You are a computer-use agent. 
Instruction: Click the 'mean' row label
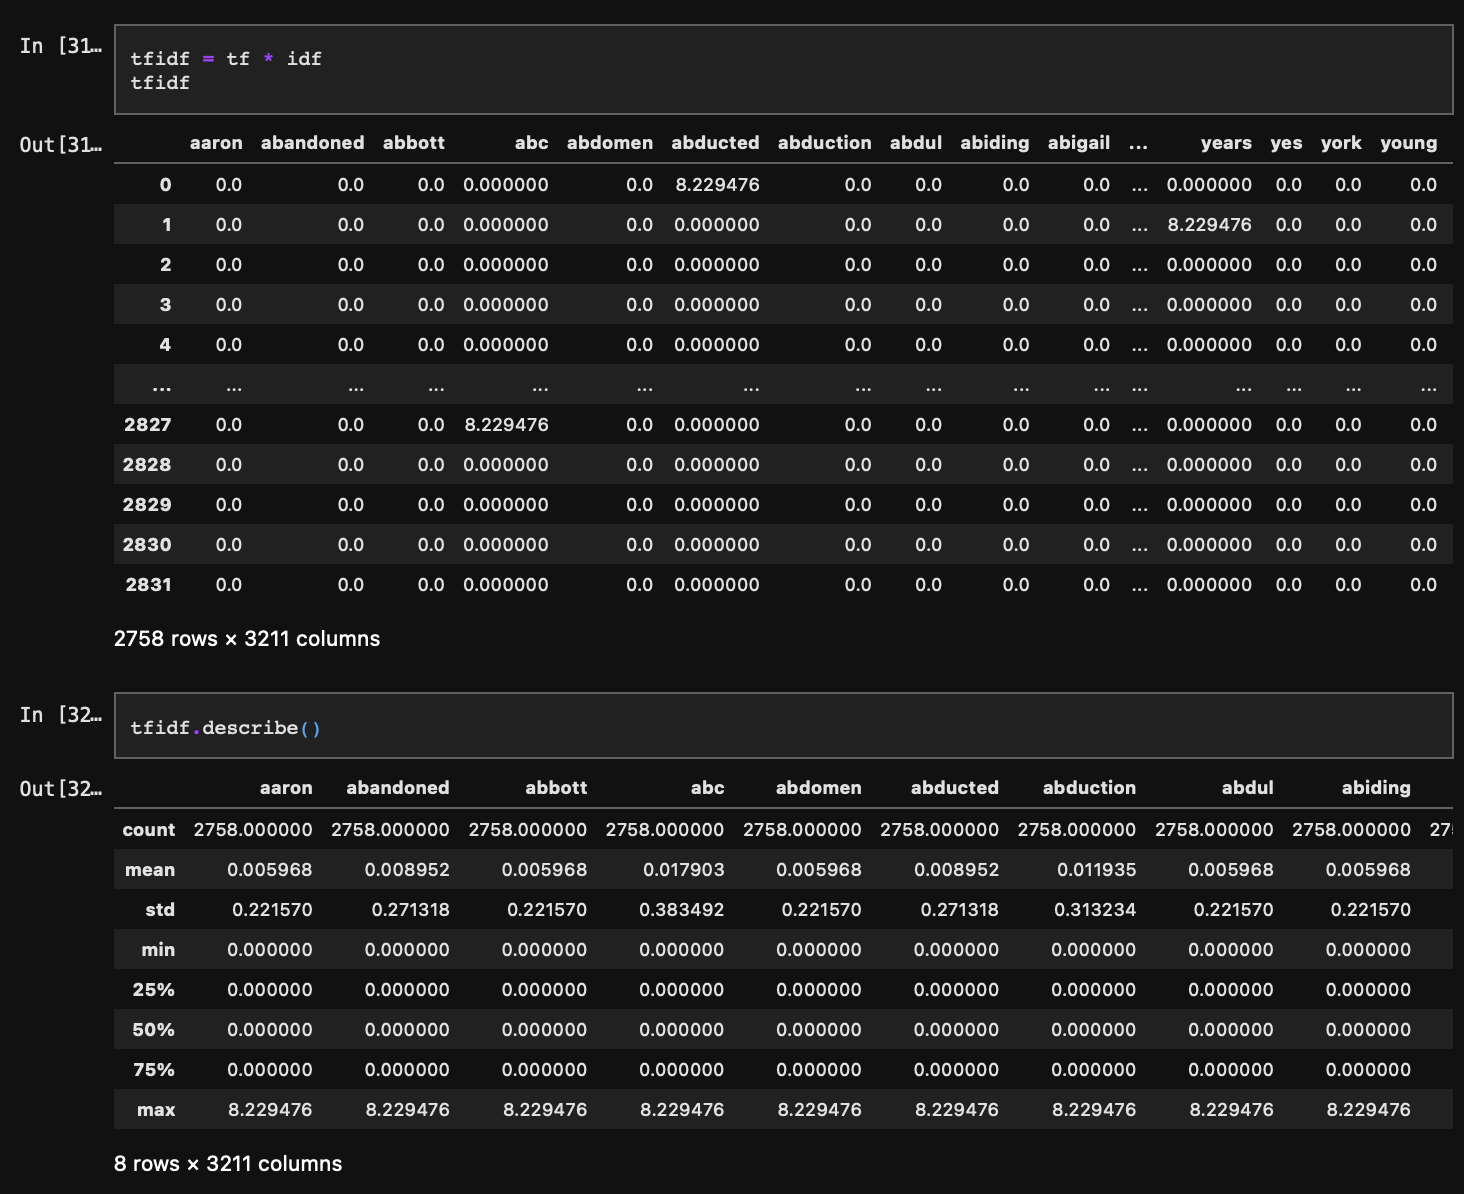[150, 870]
